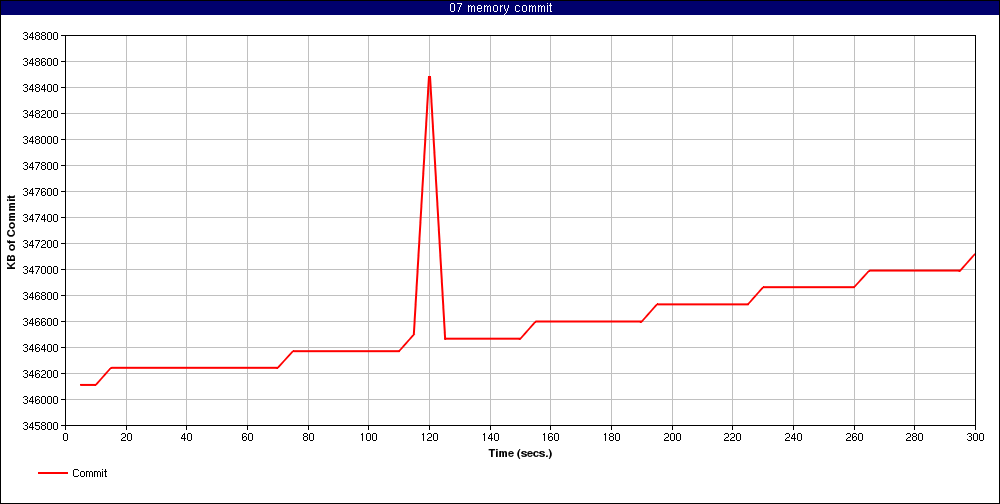This screenshot has height=504, width=1000.
Task: Click y-axis value 348600
Action: tap(40, 62)
